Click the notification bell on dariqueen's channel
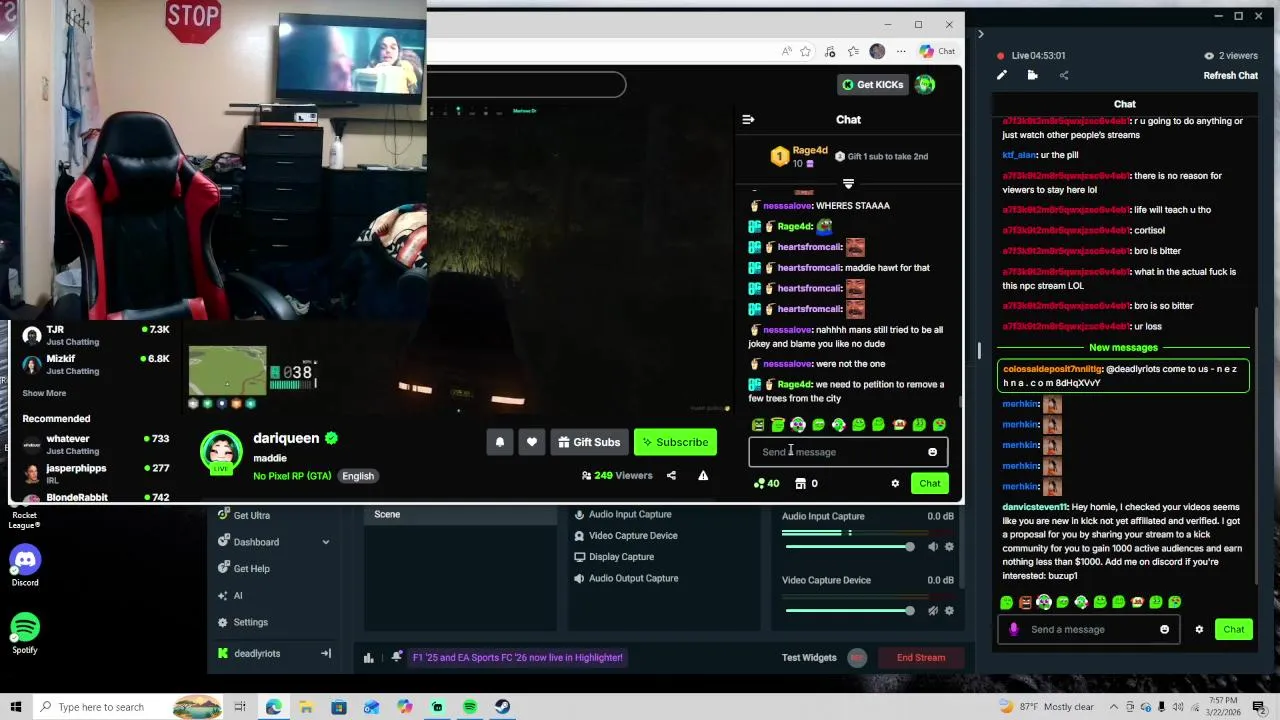The height and width of the screenshot is (720, 1280). (500, 442)
